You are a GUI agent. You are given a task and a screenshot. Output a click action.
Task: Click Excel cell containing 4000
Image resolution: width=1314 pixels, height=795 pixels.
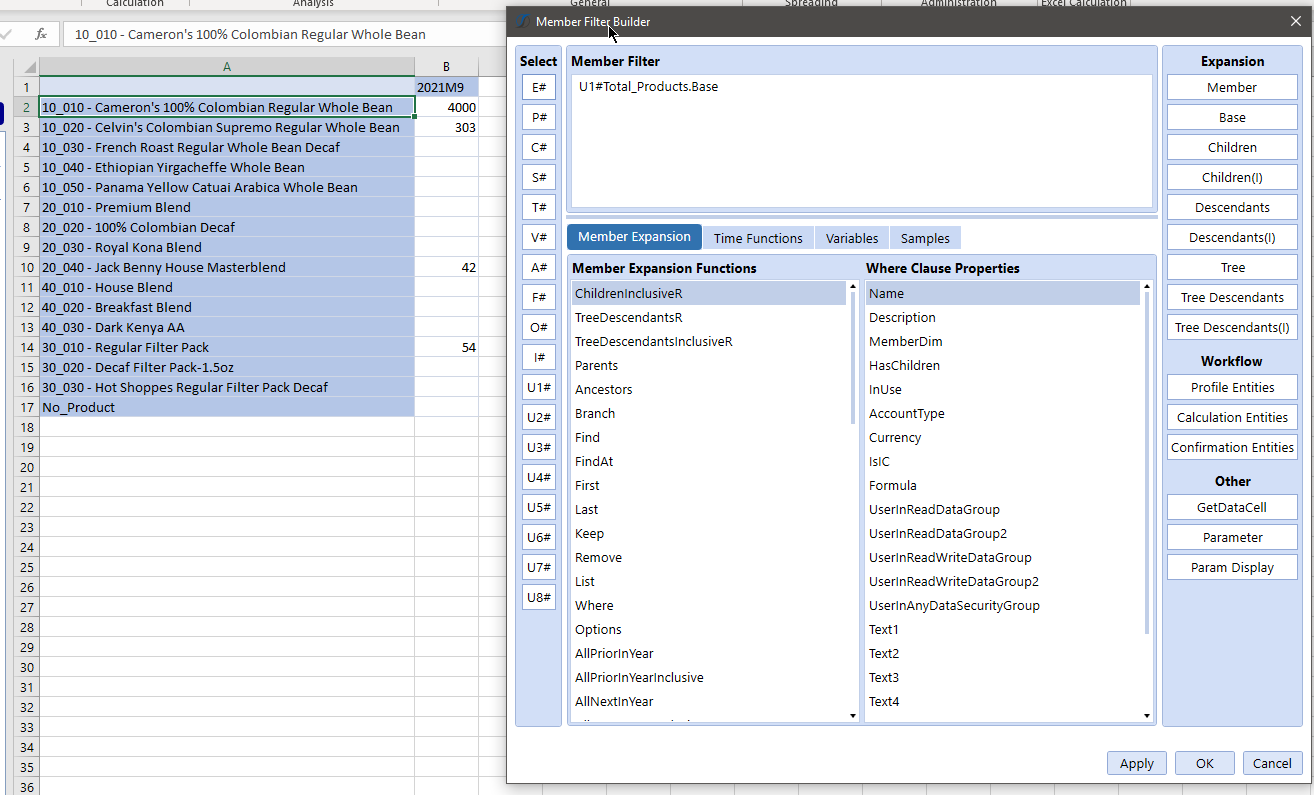(x=446, y=107)
